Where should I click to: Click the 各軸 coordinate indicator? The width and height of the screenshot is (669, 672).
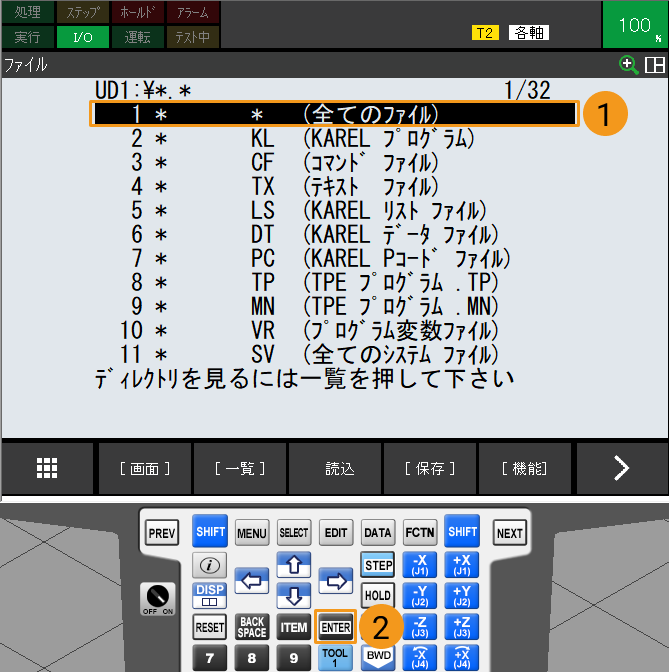[529, 33]
